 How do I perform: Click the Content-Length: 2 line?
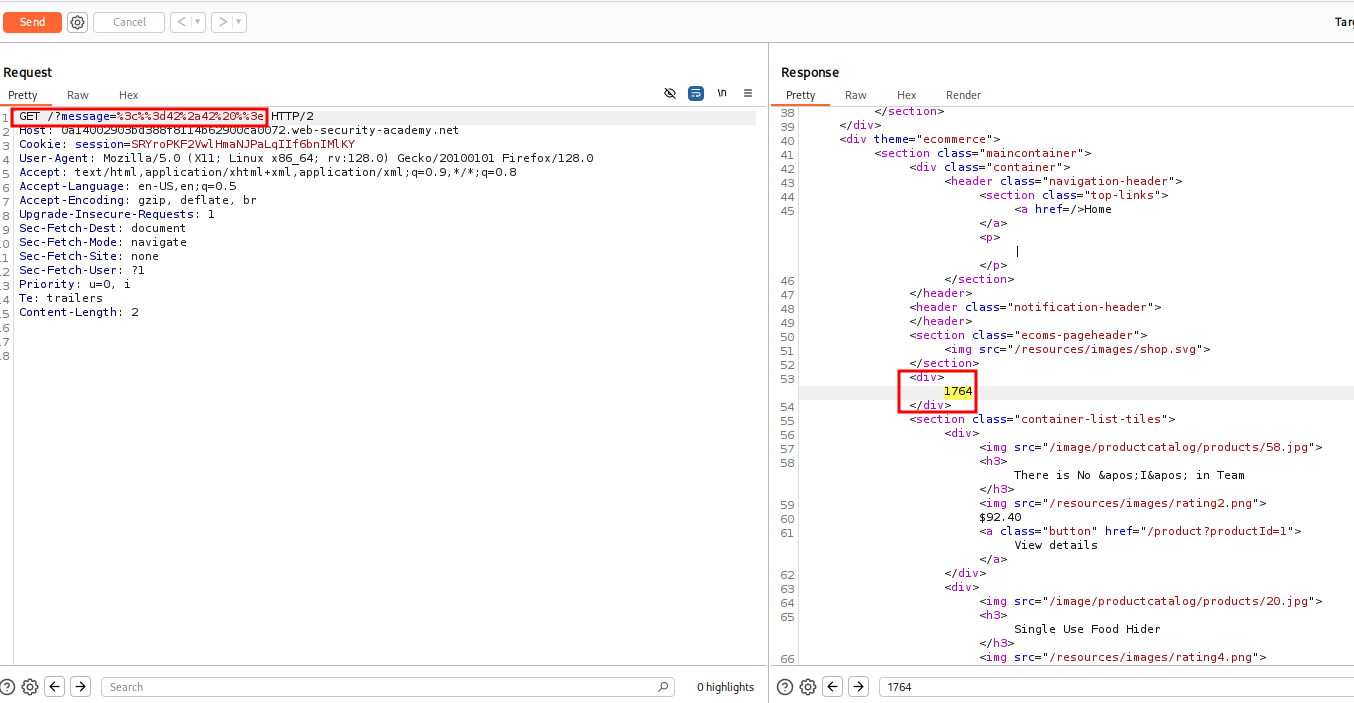[79, 313]
